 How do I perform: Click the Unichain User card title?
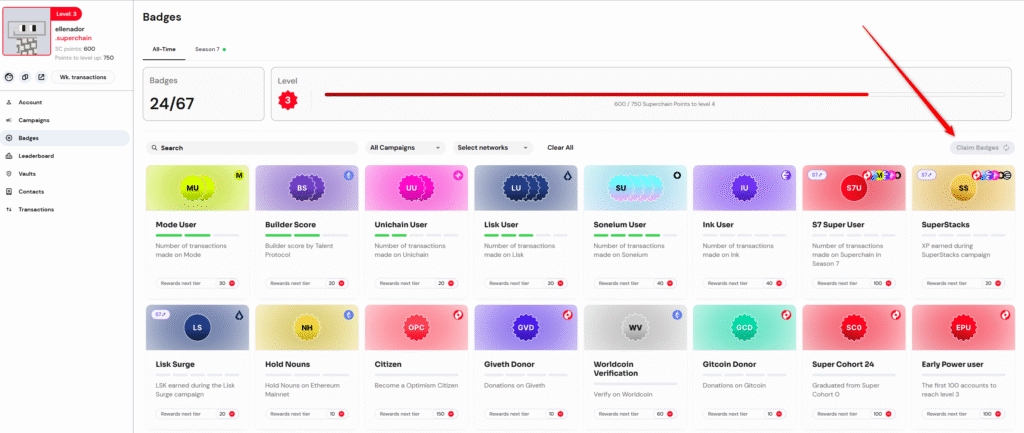(401, 225)
